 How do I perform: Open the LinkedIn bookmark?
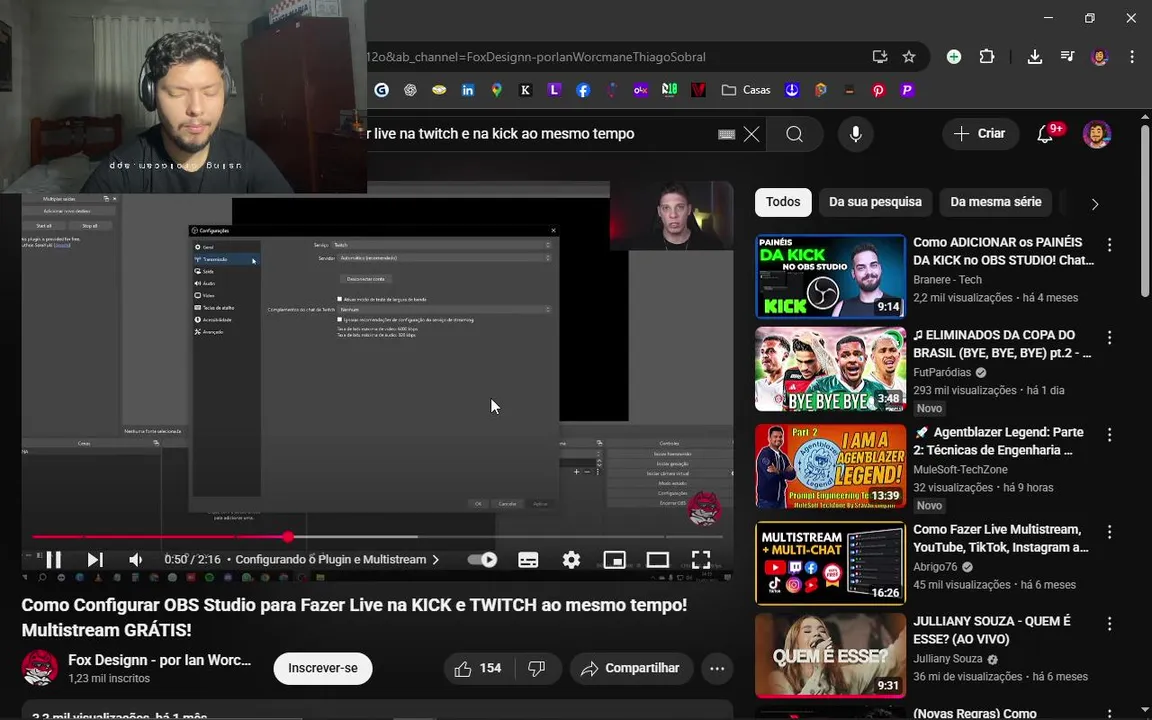[x=468, y=90]
